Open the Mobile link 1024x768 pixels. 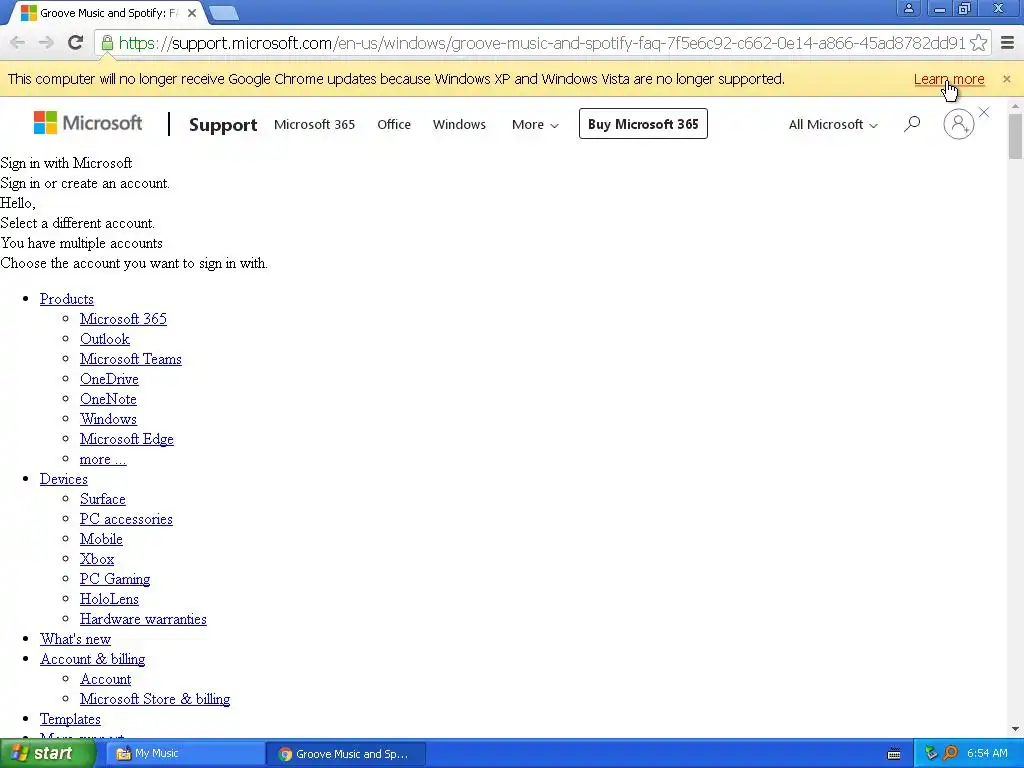[101, 539]
